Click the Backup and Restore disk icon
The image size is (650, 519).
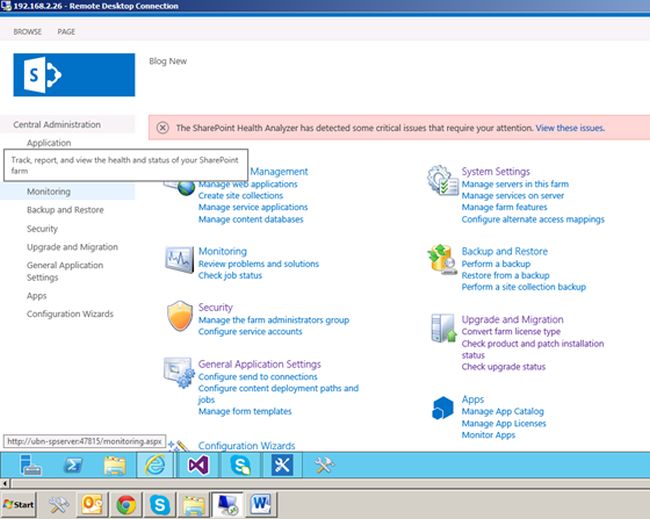pyautogui.click(x=442, y=260)
